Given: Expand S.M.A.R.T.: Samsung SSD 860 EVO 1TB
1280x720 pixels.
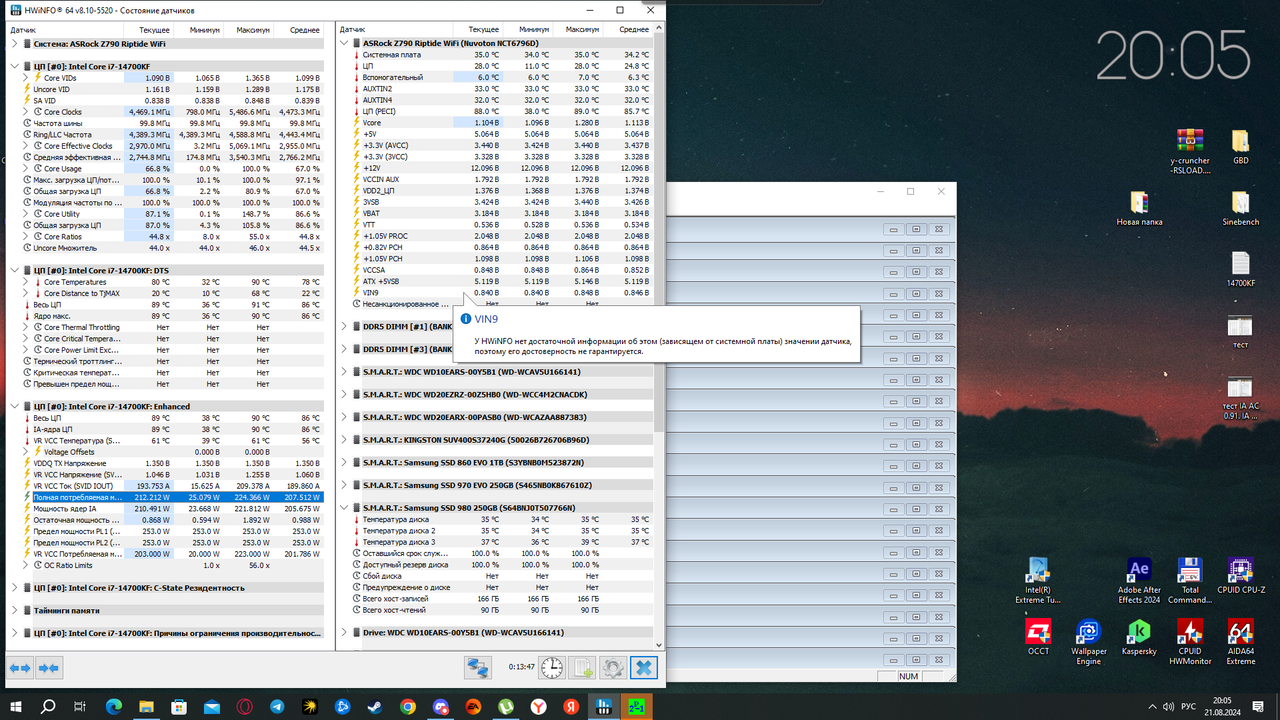Looking at the screenshot, I should pyautogui.click(x=344, y=462).
